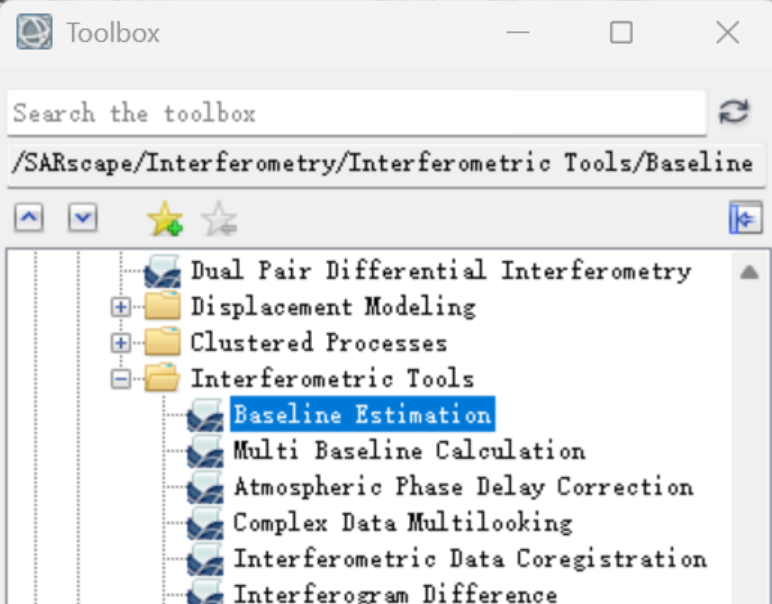Select Clustered Processes label
The width and height of the screenshot is (772, 604).
319,343
